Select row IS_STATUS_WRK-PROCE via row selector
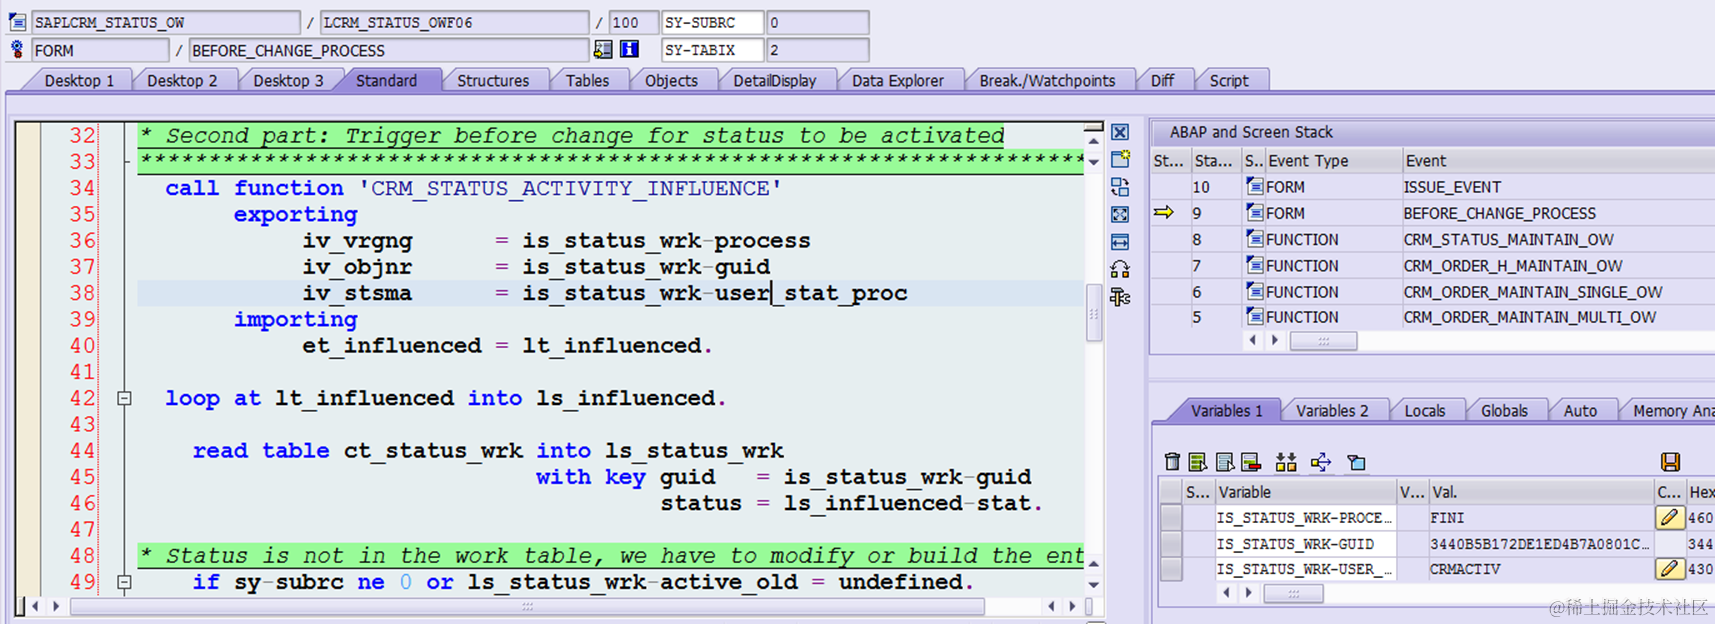The image size is (1715, 624). 1170,517
